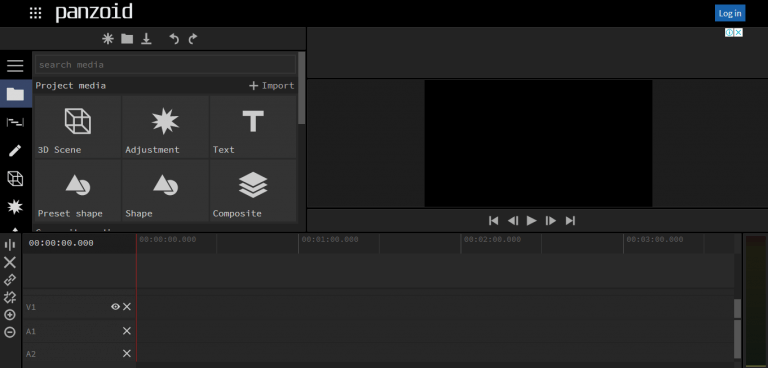768x368 pixels.
Task: Zoom out the timeline with minus icon
Action: [10, 332]
